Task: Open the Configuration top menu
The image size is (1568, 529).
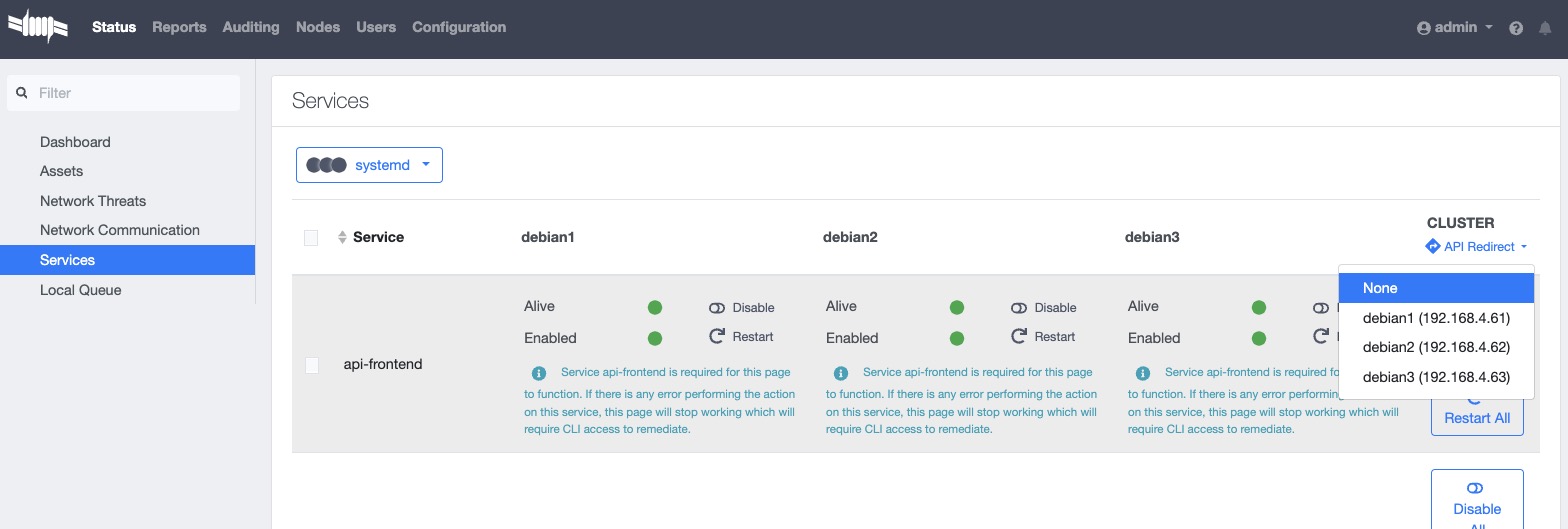Action: pyautogui.click(x=459, y=27)
